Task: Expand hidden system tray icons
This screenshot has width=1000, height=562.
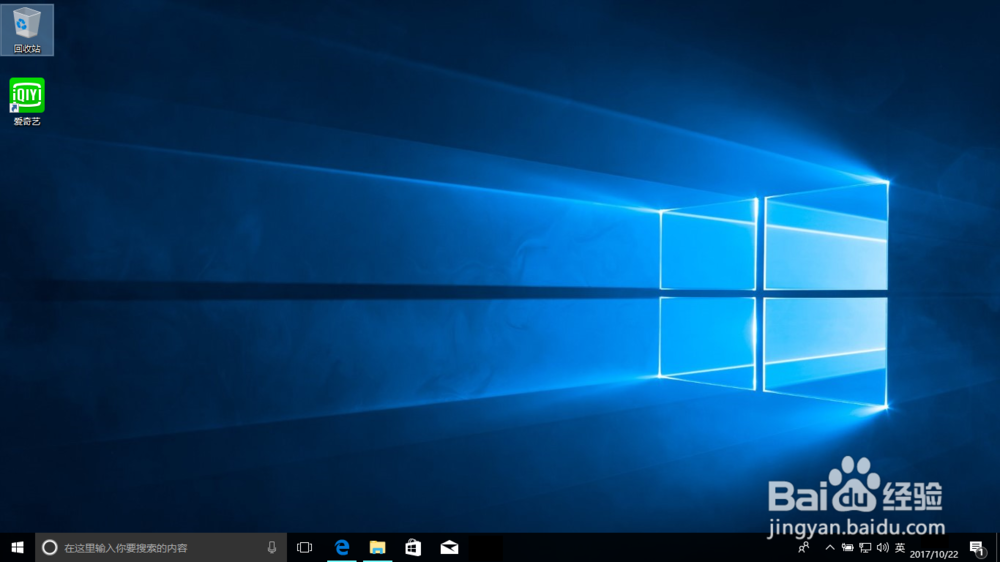Action: click(830, 547)
